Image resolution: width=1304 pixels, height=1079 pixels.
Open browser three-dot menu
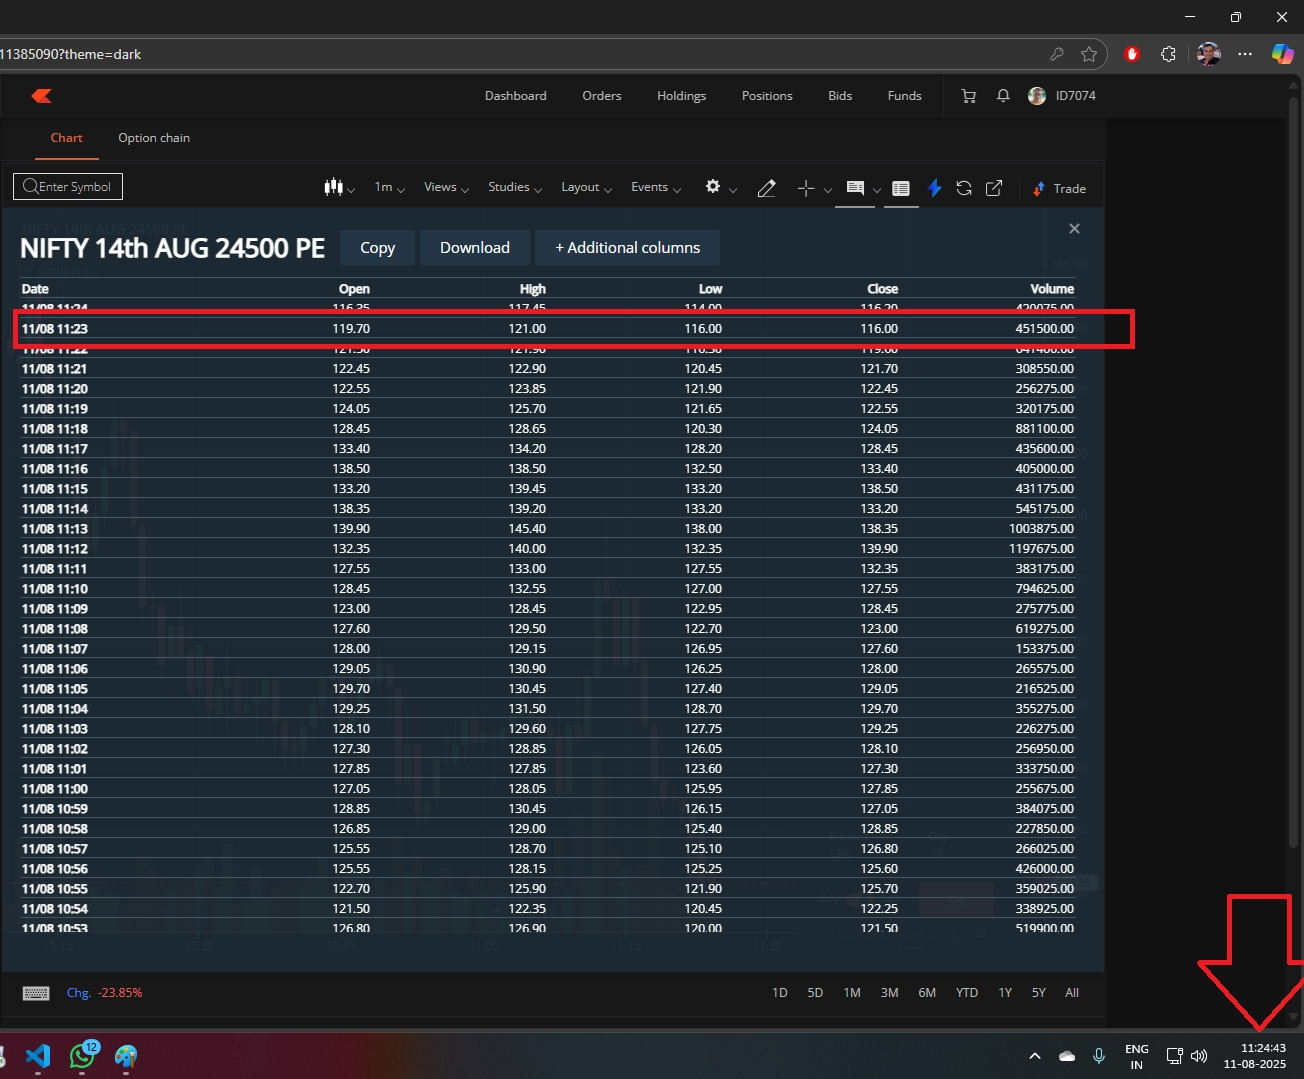click(x=1245, y=54)
